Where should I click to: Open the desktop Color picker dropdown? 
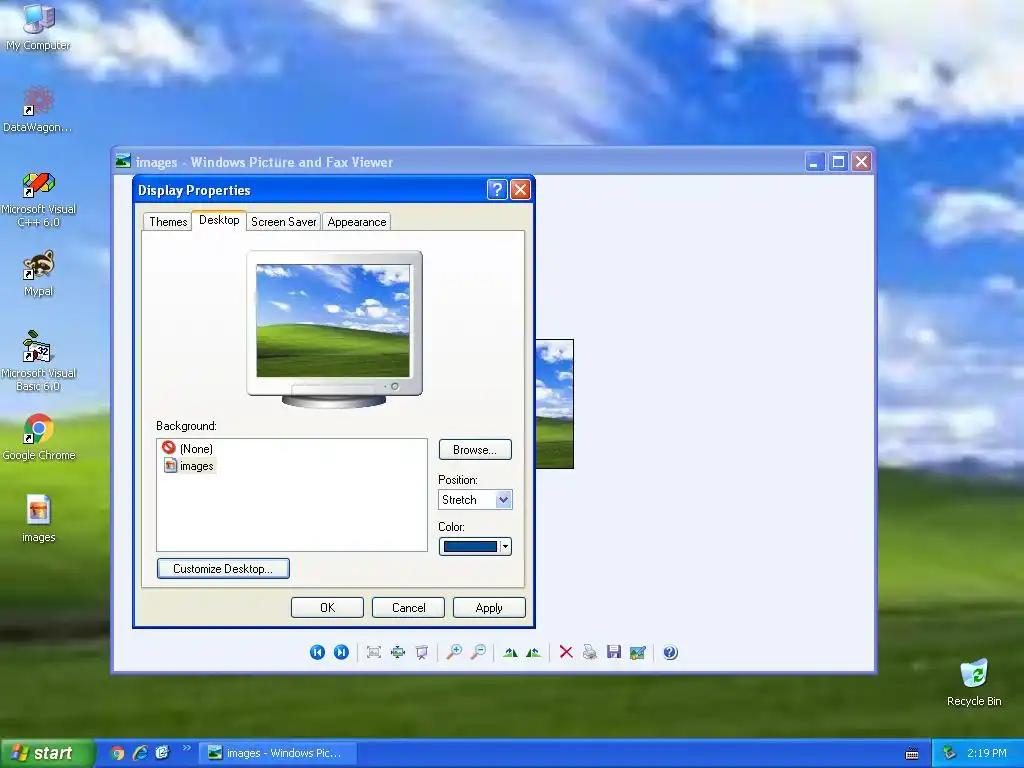coord(475,547)
